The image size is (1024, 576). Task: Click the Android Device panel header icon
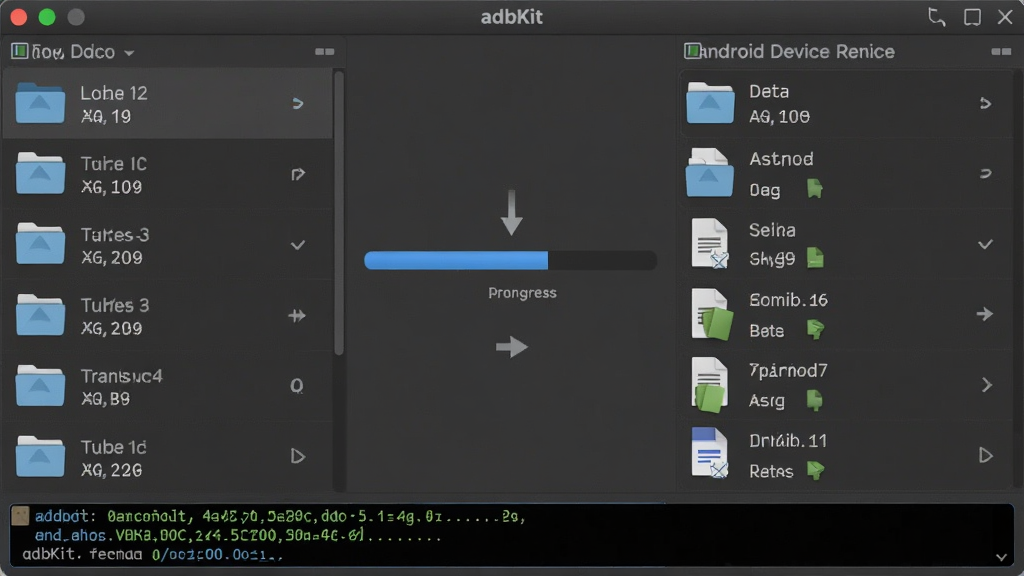[x=692, y=51]
